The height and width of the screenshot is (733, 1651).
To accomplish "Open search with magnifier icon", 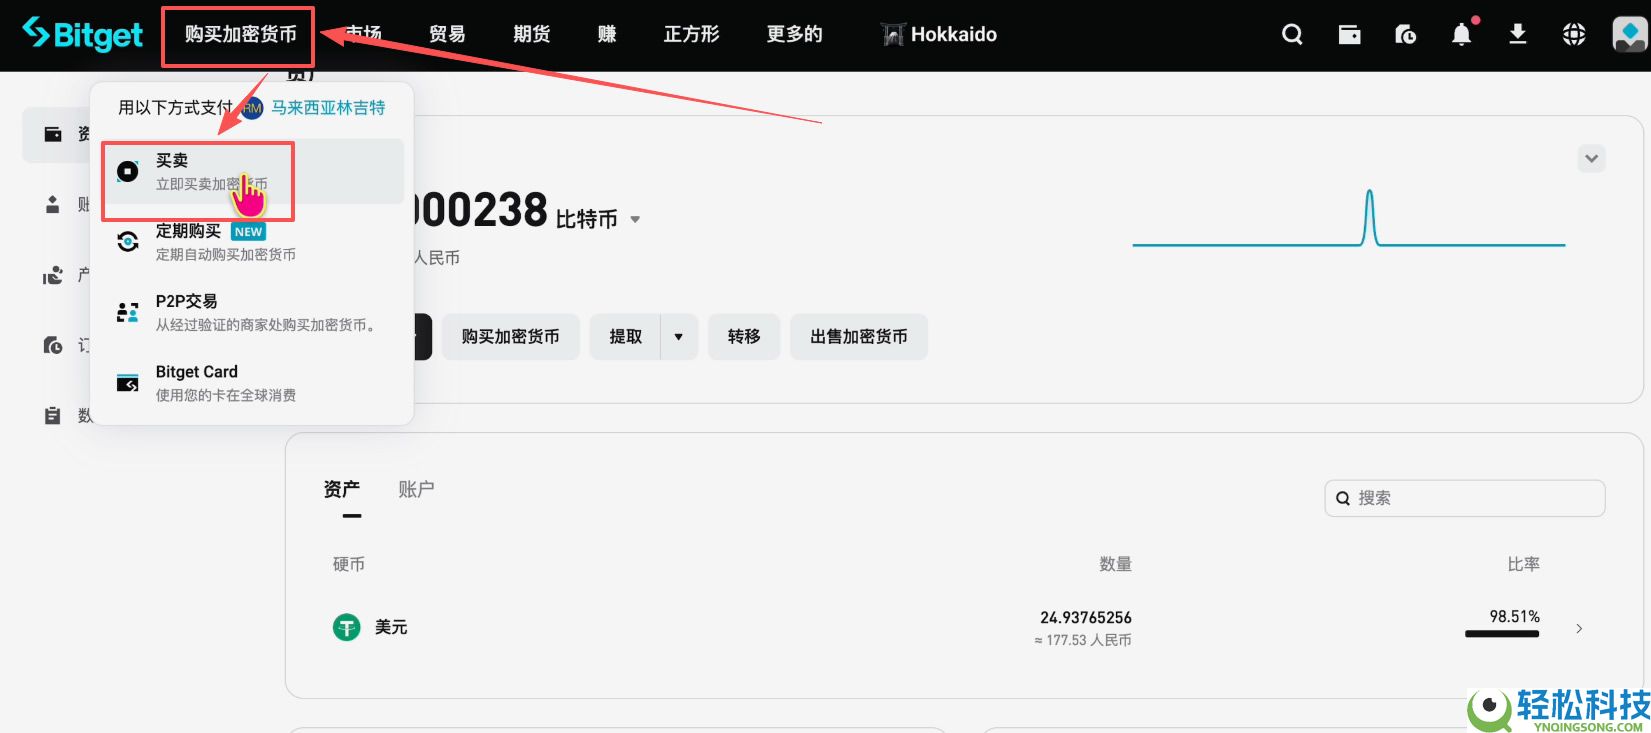I will coord(1292,35).
